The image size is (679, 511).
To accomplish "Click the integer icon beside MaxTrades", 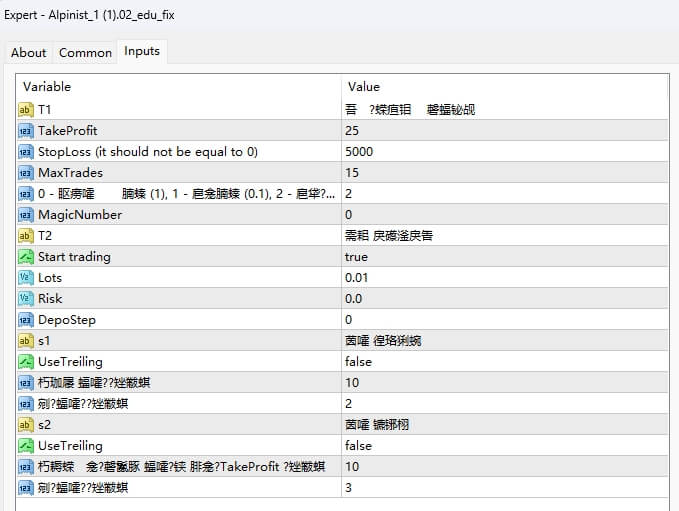I will (26, 173).
